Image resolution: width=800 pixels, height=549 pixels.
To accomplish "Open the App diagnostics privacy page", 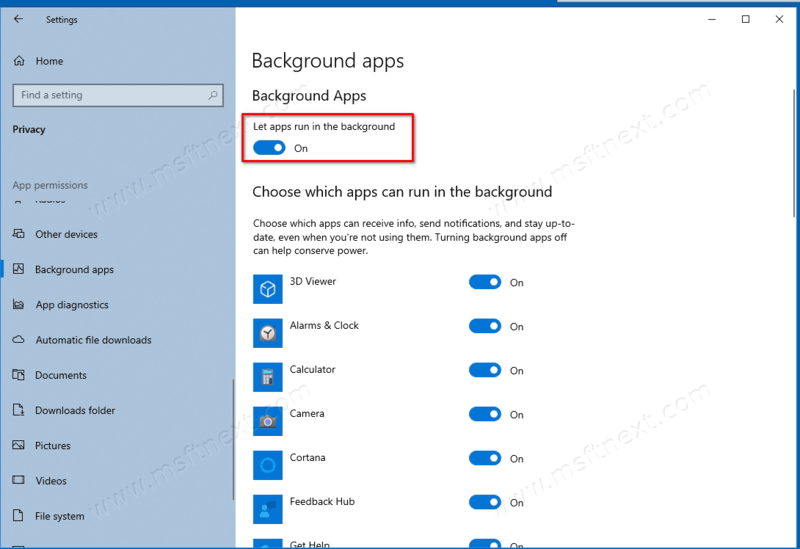I will [72, 305].
